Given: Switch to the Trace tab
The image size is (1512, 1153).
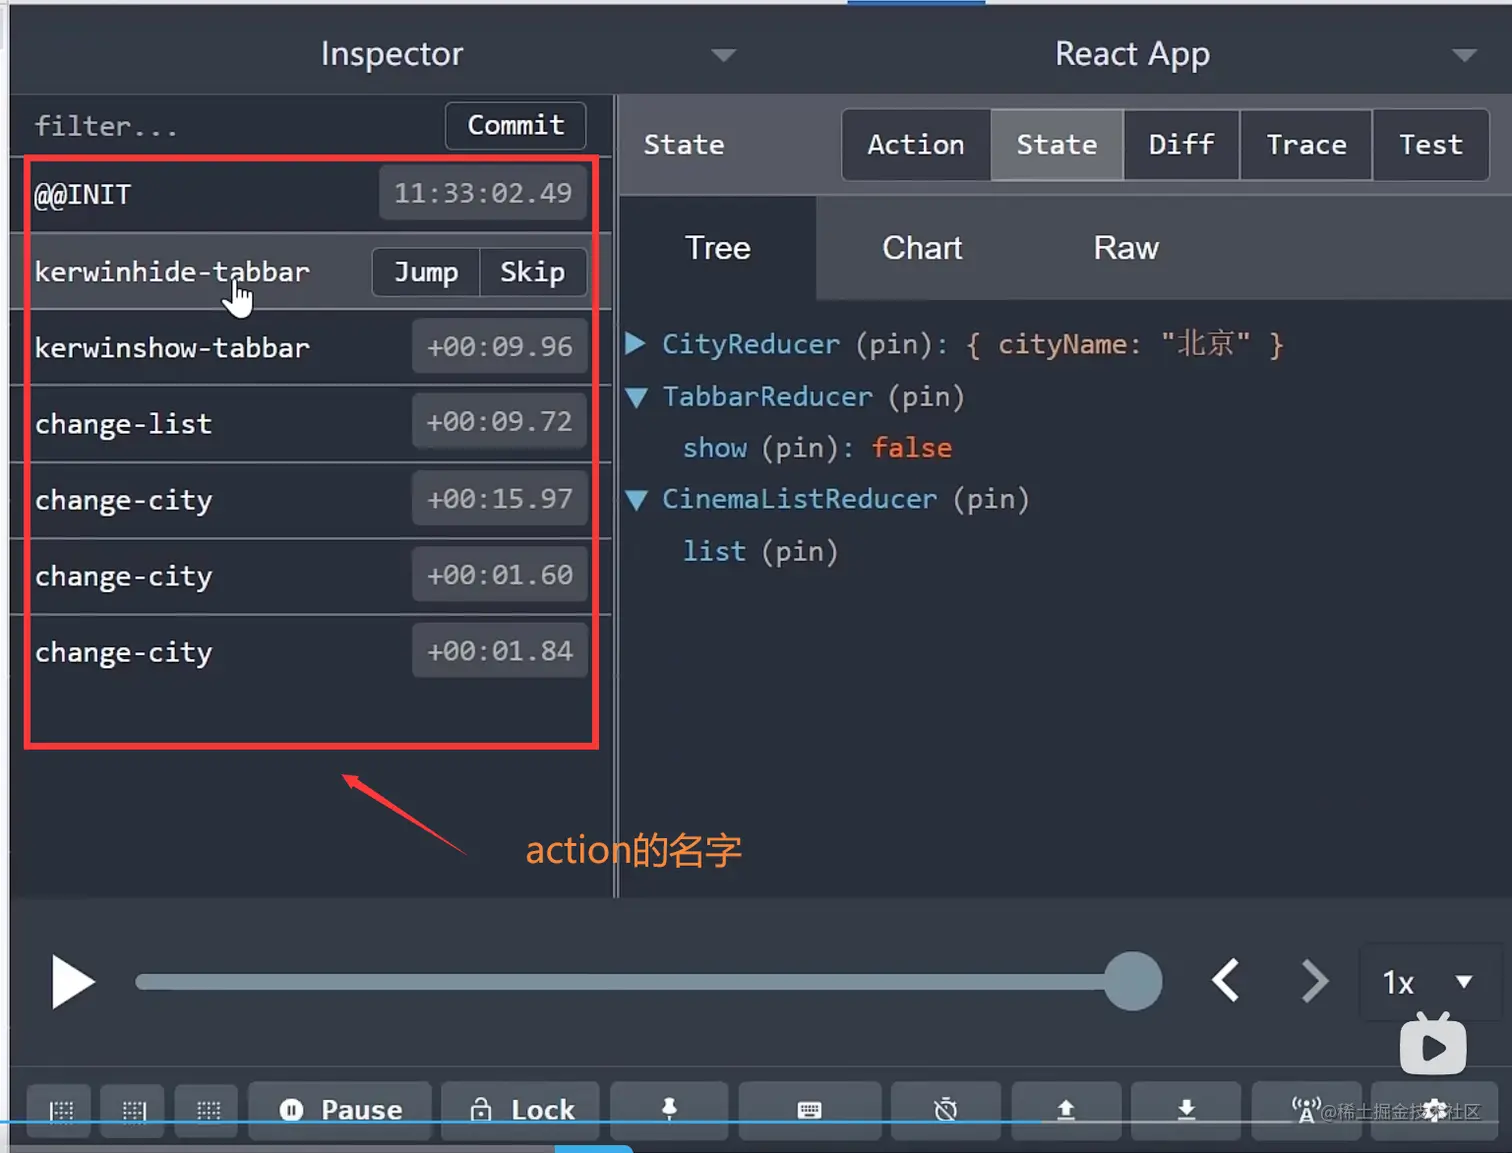Looking at the screenshot, I should click(x=1306, y=145).
